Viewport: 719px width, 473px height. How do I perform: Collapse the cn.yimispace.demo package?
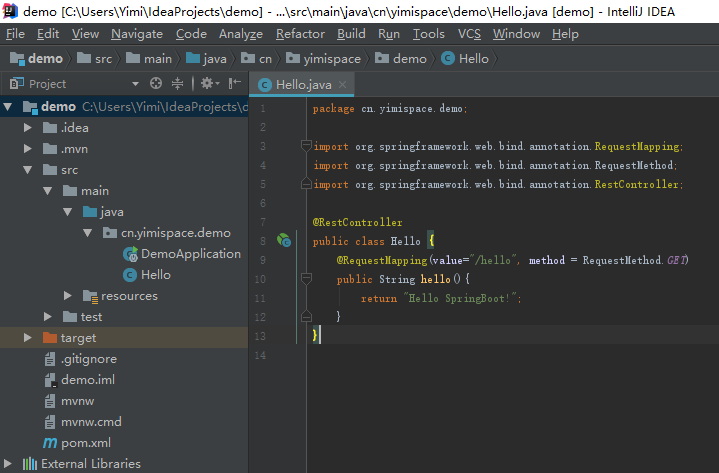click(88, 233)
